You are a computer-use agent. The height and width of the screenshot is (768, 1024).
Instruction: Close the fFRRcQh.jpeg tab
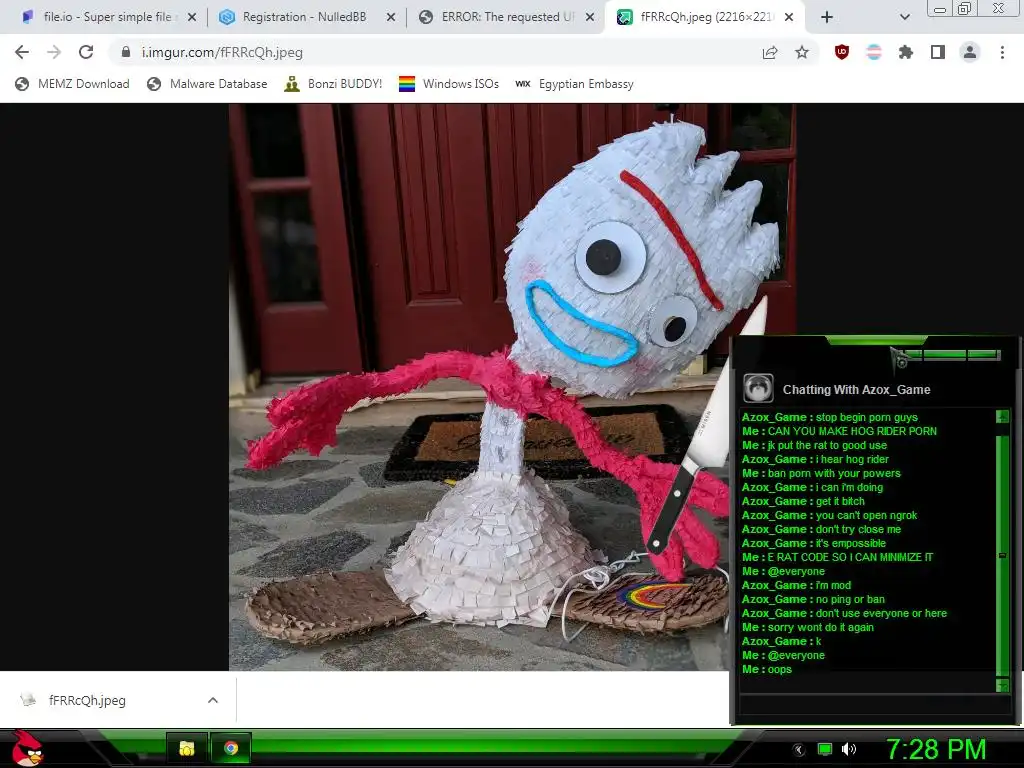789,17
